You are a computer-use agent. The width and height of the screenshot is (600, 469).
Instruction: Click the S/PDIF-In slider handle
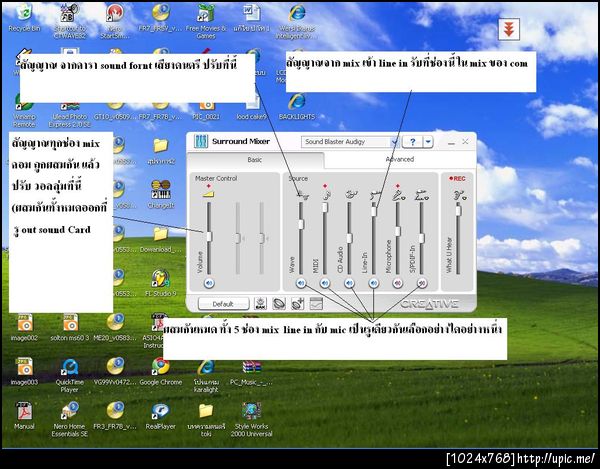pos(422,238)
